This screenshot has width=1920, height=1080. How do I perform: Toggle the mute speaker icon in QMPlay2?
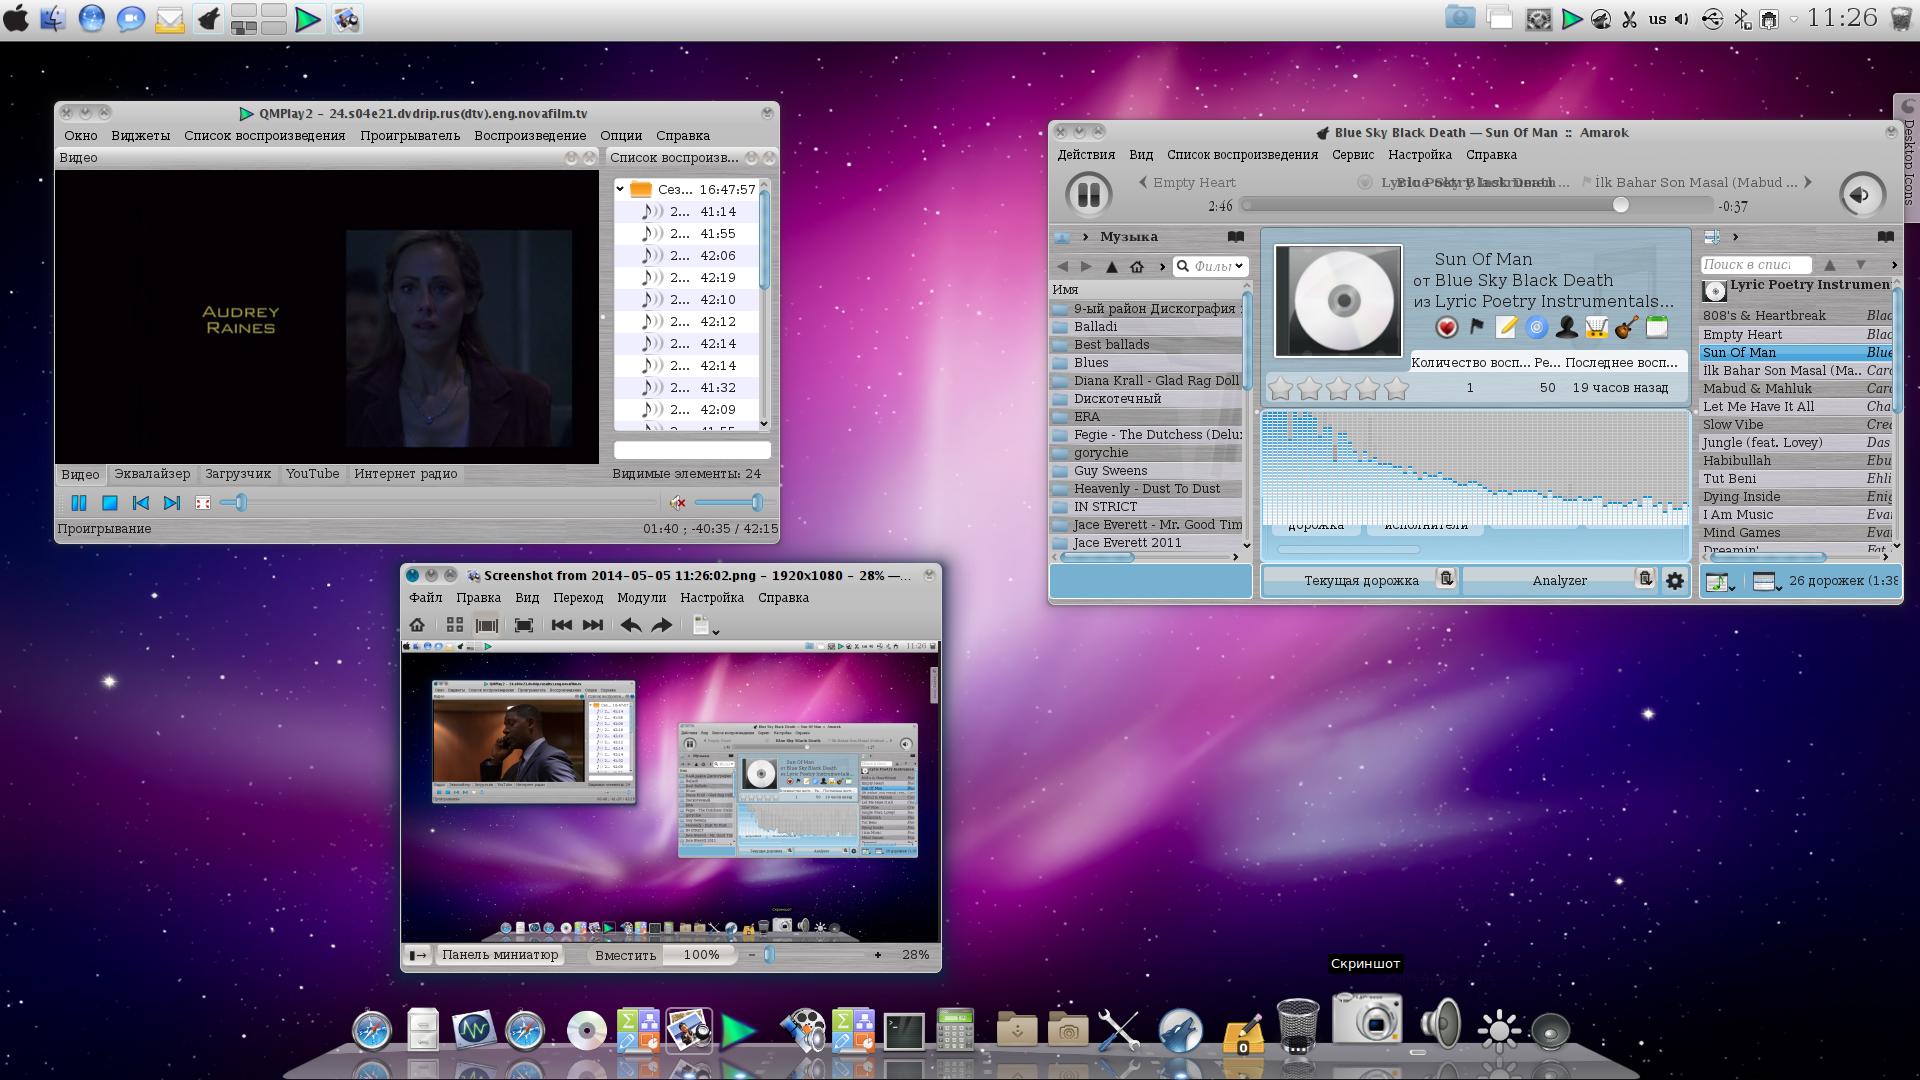677,503
